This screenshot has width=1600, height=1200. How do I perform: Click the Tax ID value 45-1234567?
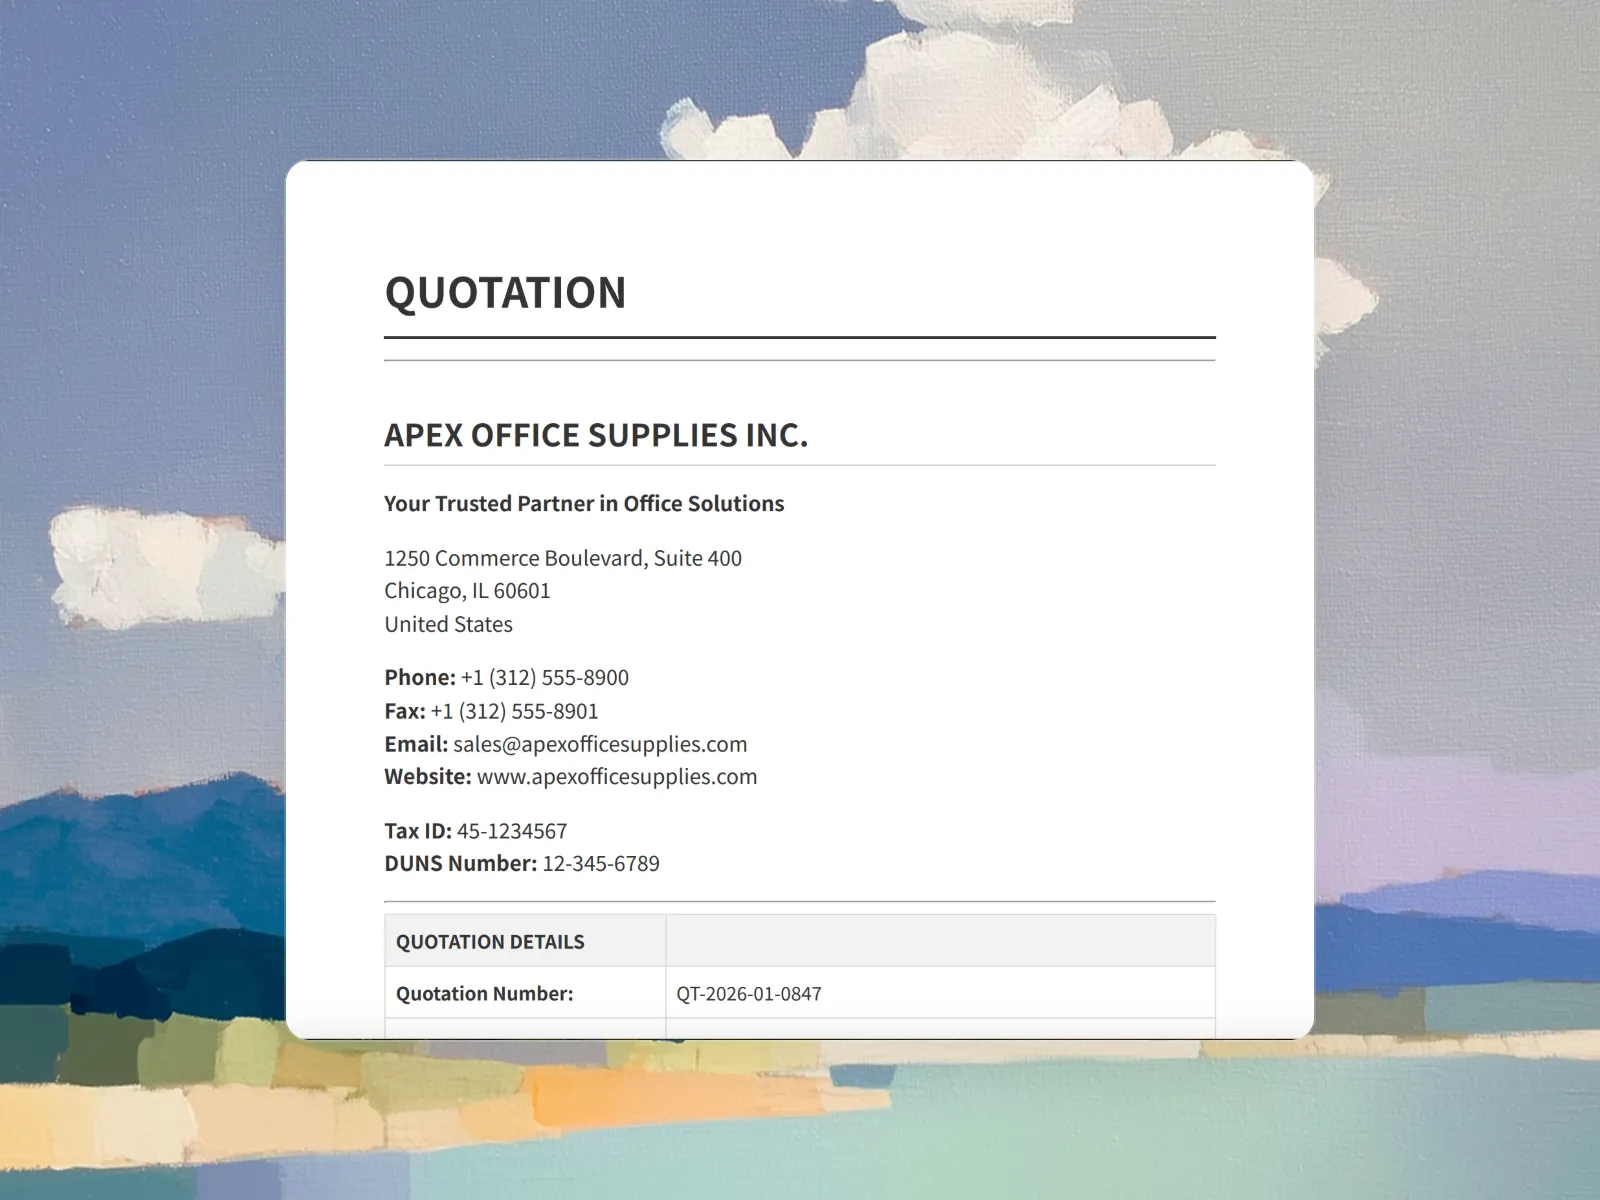pos(512,831)
